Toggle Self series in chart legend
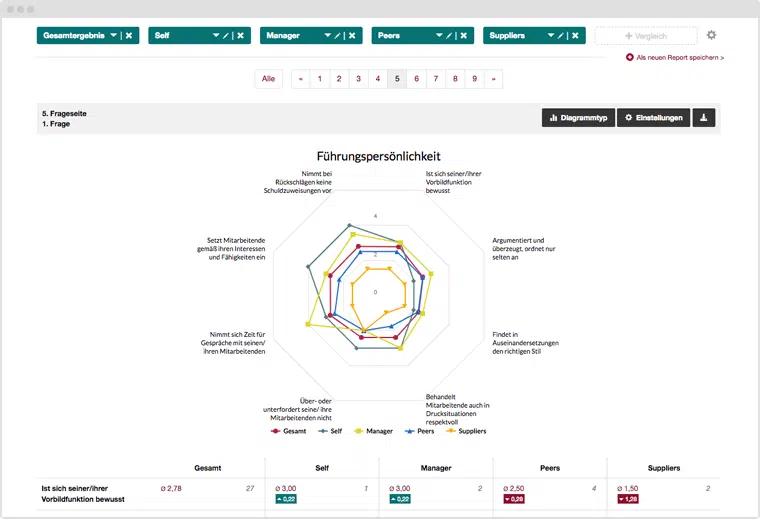 click(330, 431)
